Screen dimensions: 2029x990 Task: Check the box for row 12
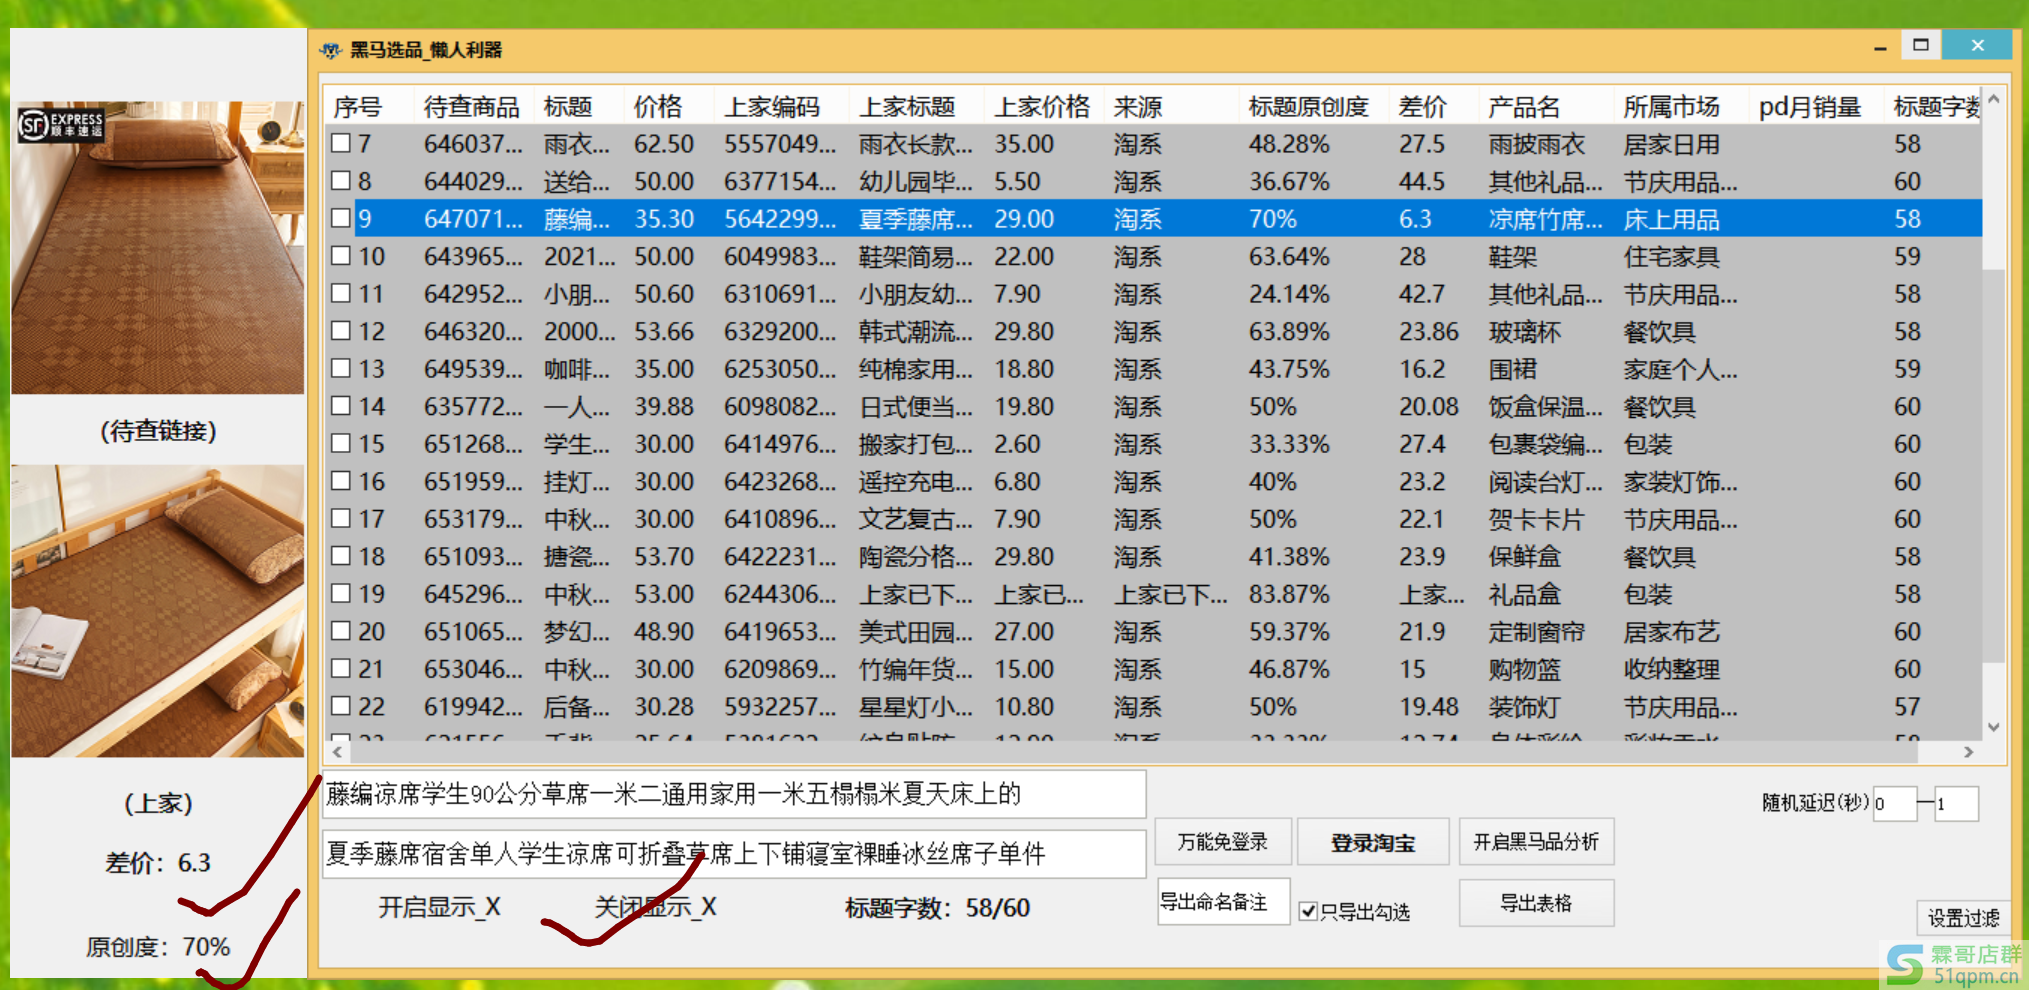coord(341,331)
